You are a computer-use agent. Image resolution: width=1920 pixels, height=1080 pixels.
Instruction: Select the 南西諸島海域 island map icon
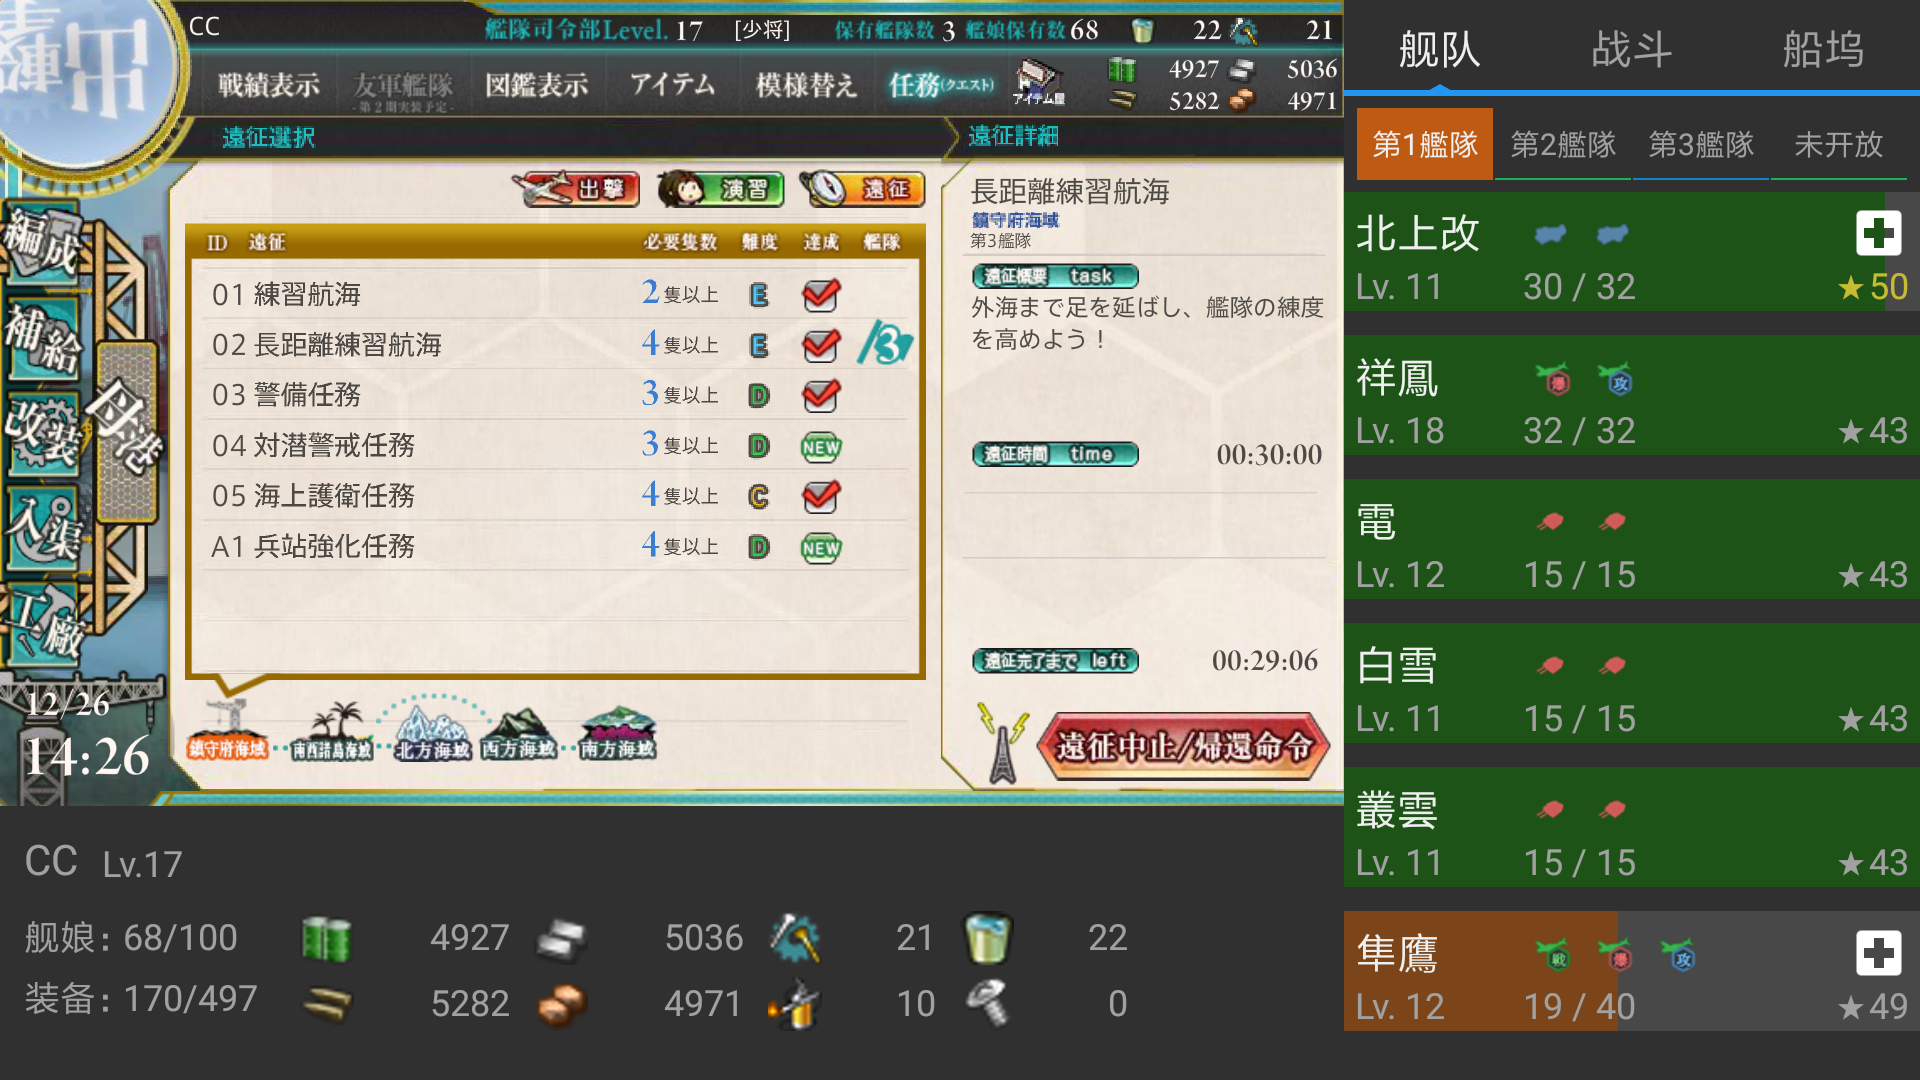(331, 732)
